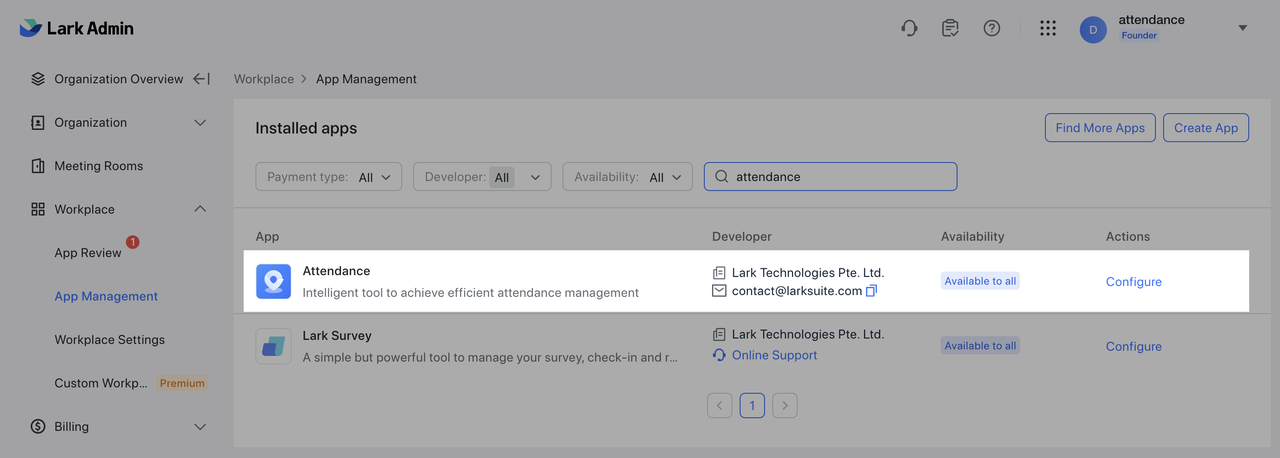Viewport: 1280px width, 458px height.
Task: Collapse the sidebar with the arrow icon
Action: (201, 79)
